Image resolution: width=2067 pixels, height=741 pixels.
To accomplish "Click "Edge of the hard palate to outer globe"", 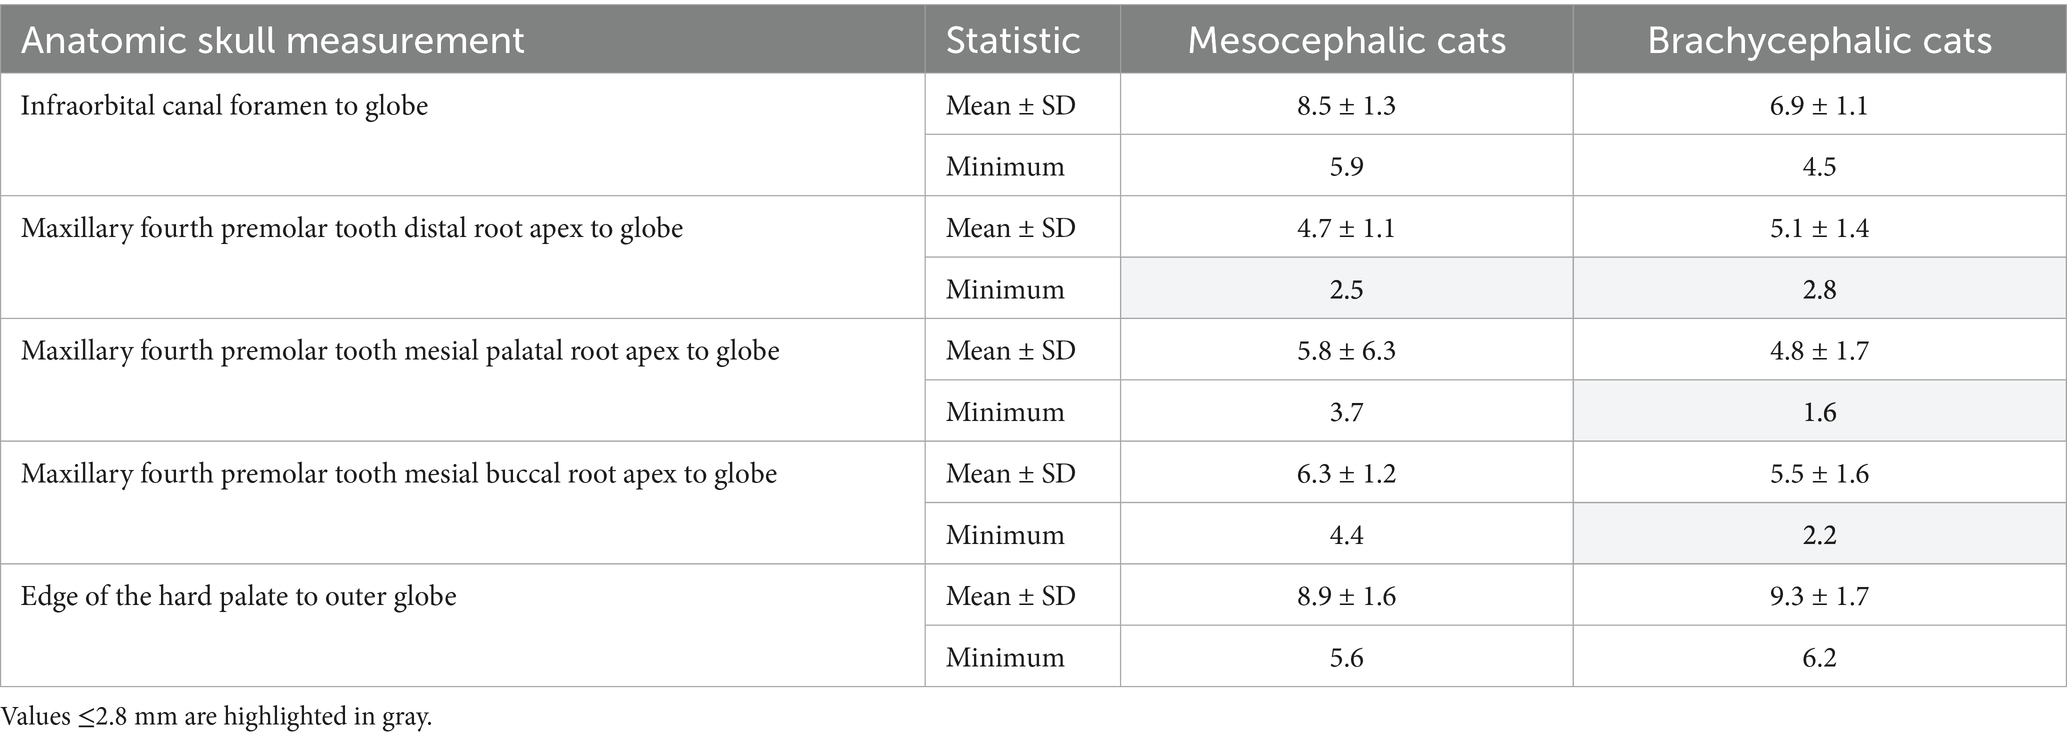I will pos(239,596).
